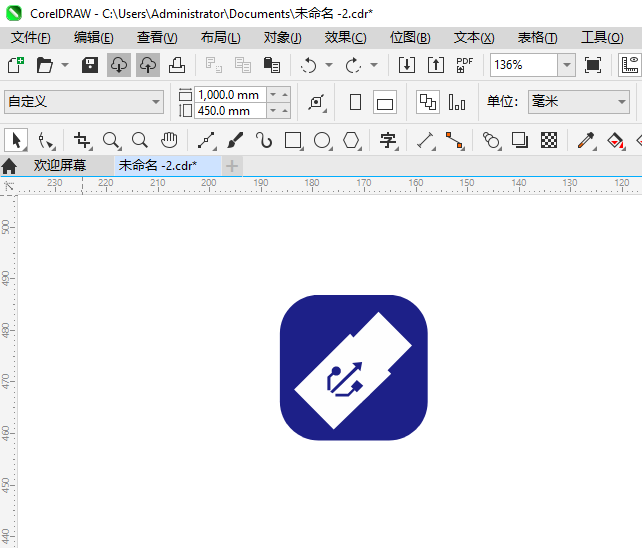642x548 pixels.
Task: Save the document with floppy icon
Action: (x=90, y=65)
